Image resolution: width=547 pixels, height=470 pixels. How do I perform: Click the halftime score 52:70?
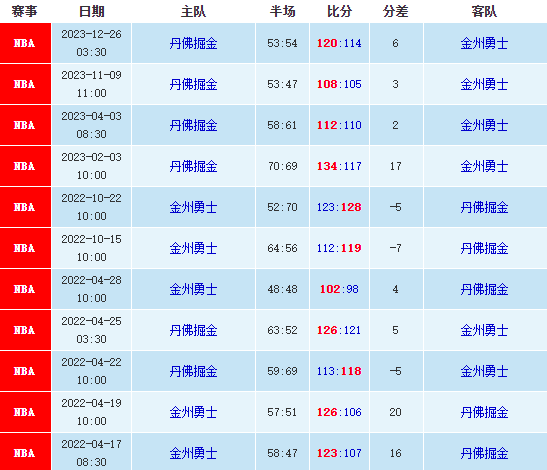[x=282, y=207]
